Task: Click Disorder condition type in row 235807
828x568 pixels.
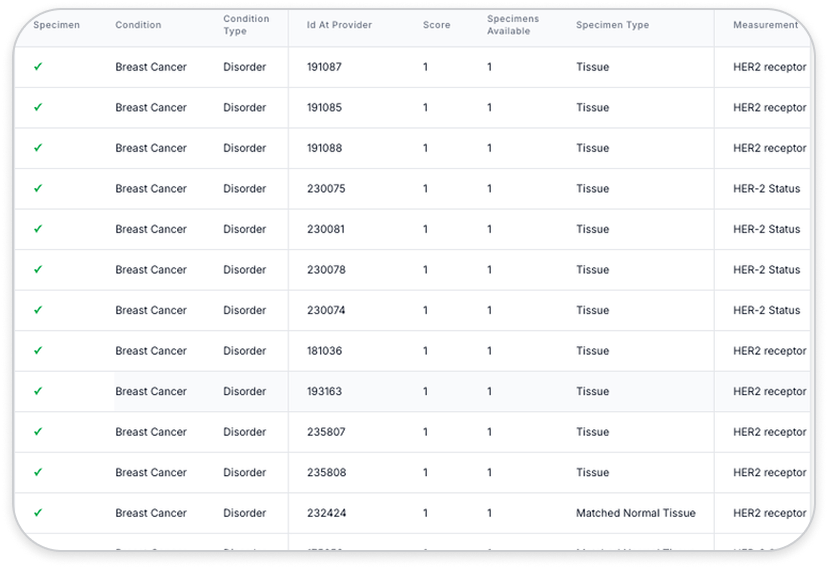Action: (244, 432)
